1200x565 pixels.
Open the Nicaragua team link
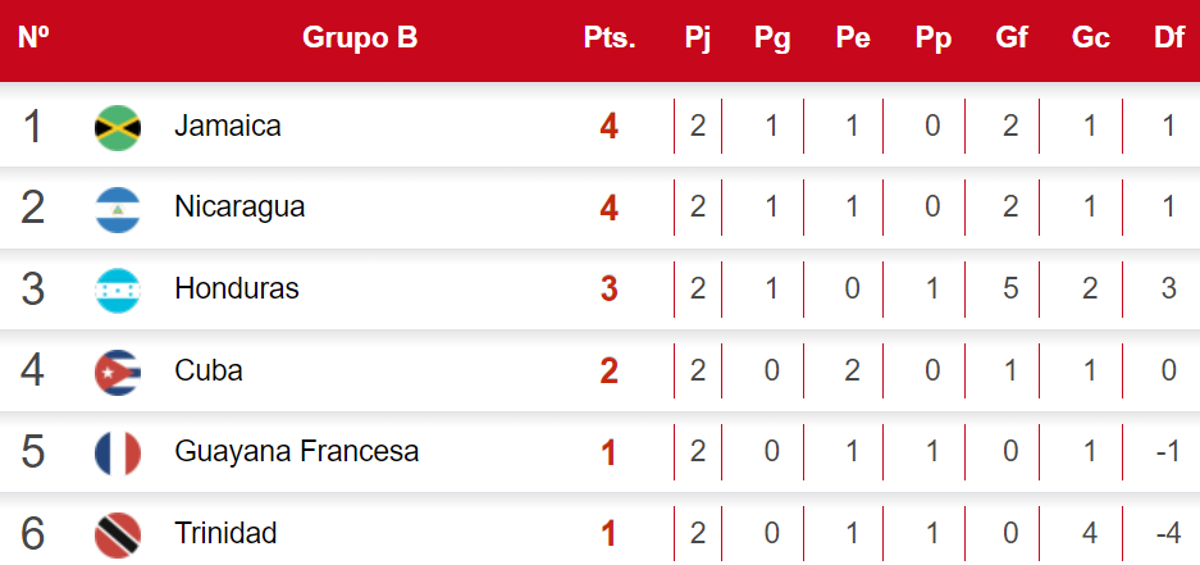(239, 207)
